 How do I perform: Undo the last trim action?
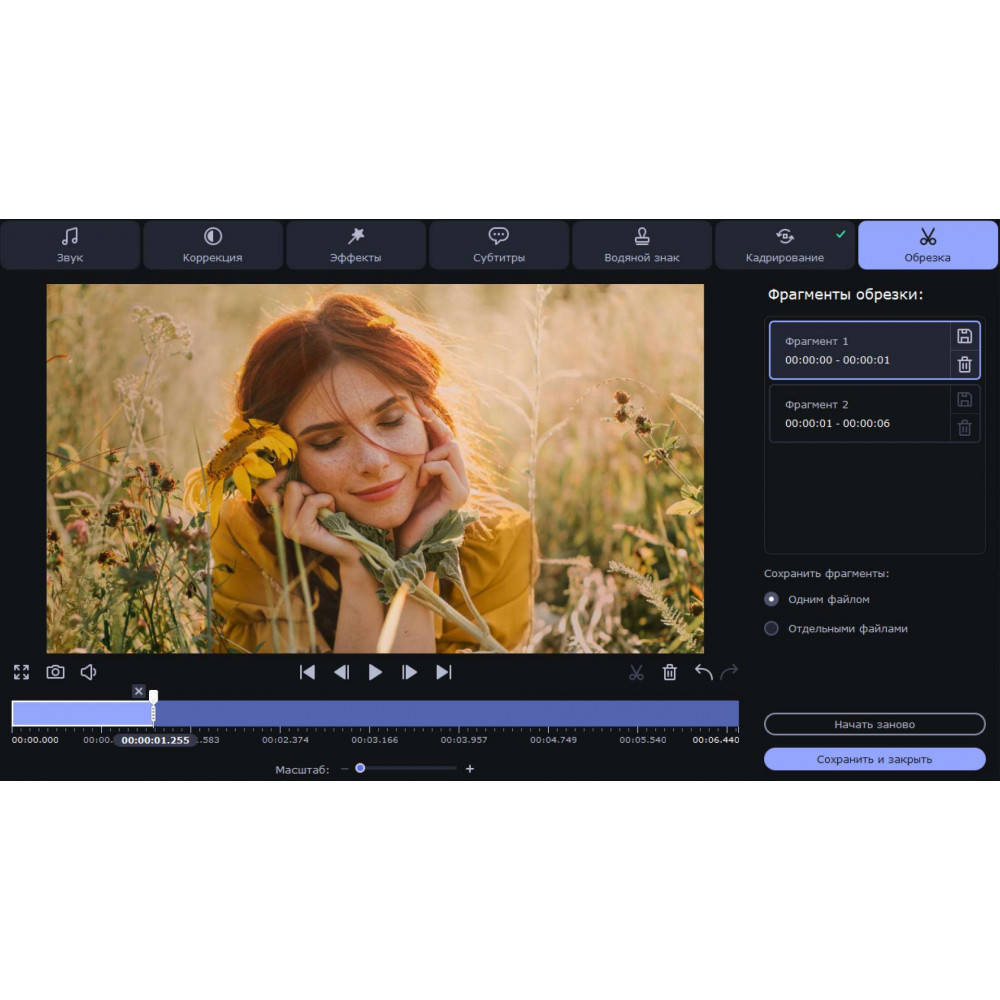pyautogui.click(x=703, y=673)
